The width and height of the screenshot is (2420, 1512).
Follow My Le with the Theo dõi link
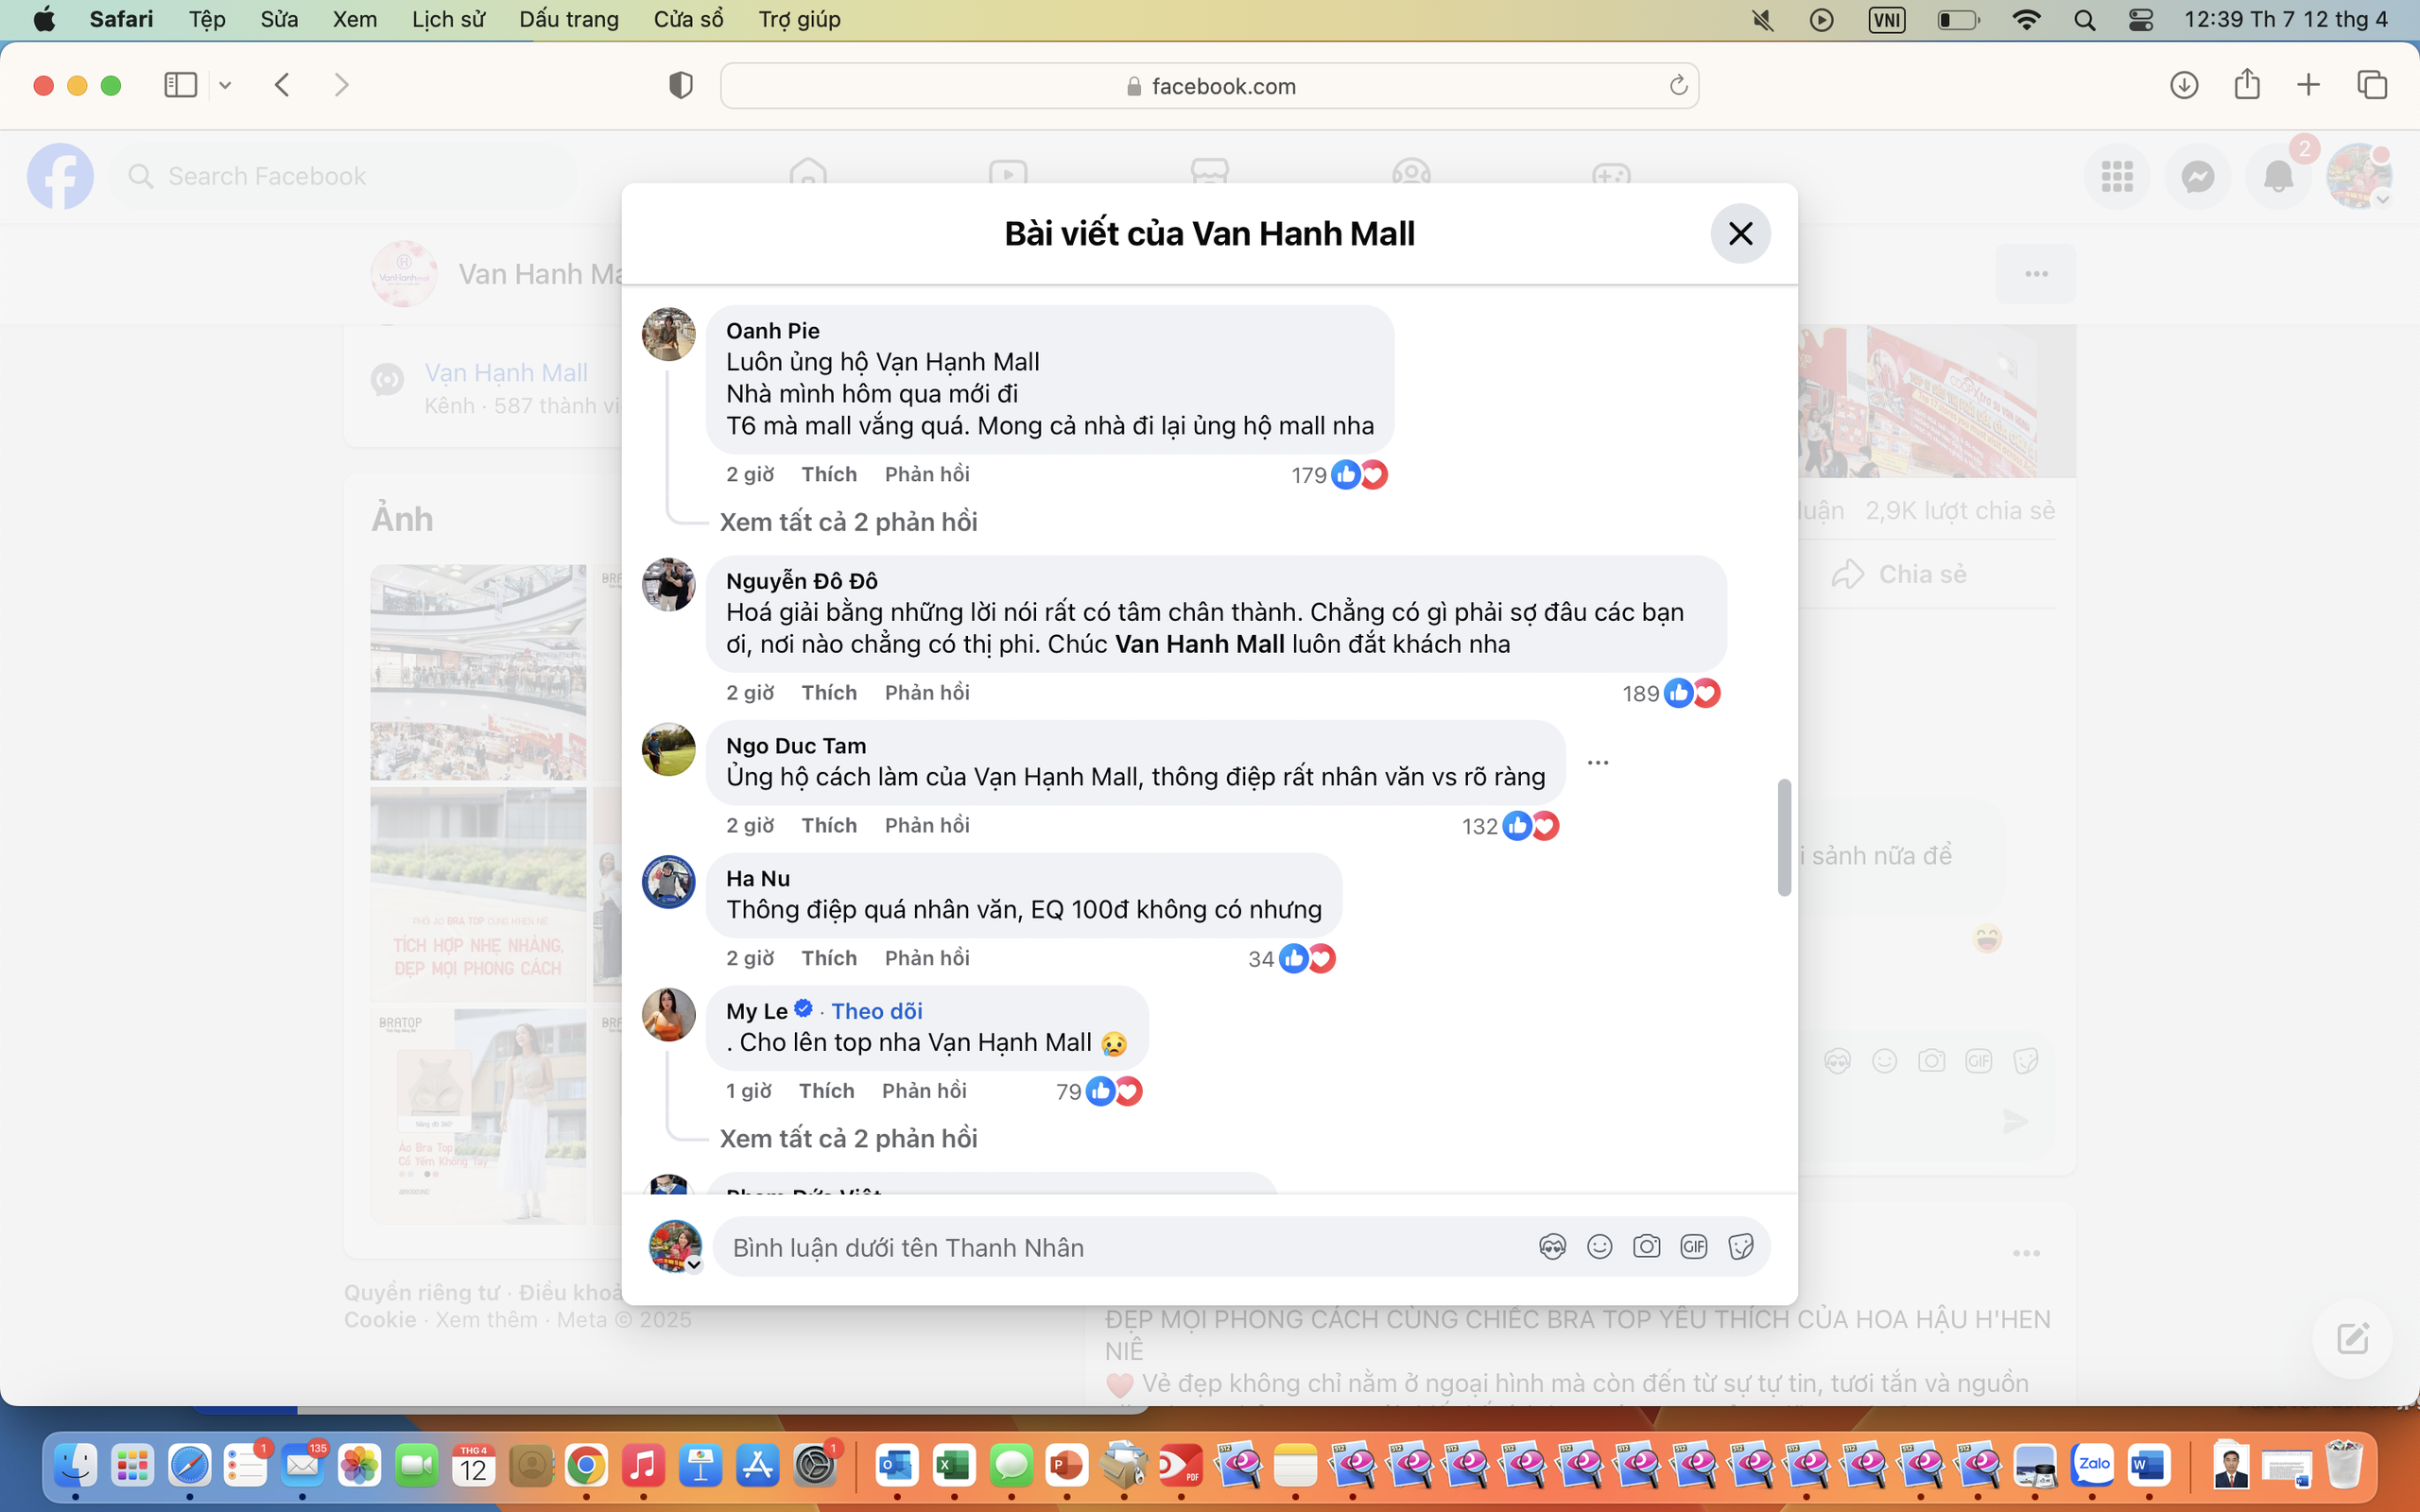(877, 1011)
